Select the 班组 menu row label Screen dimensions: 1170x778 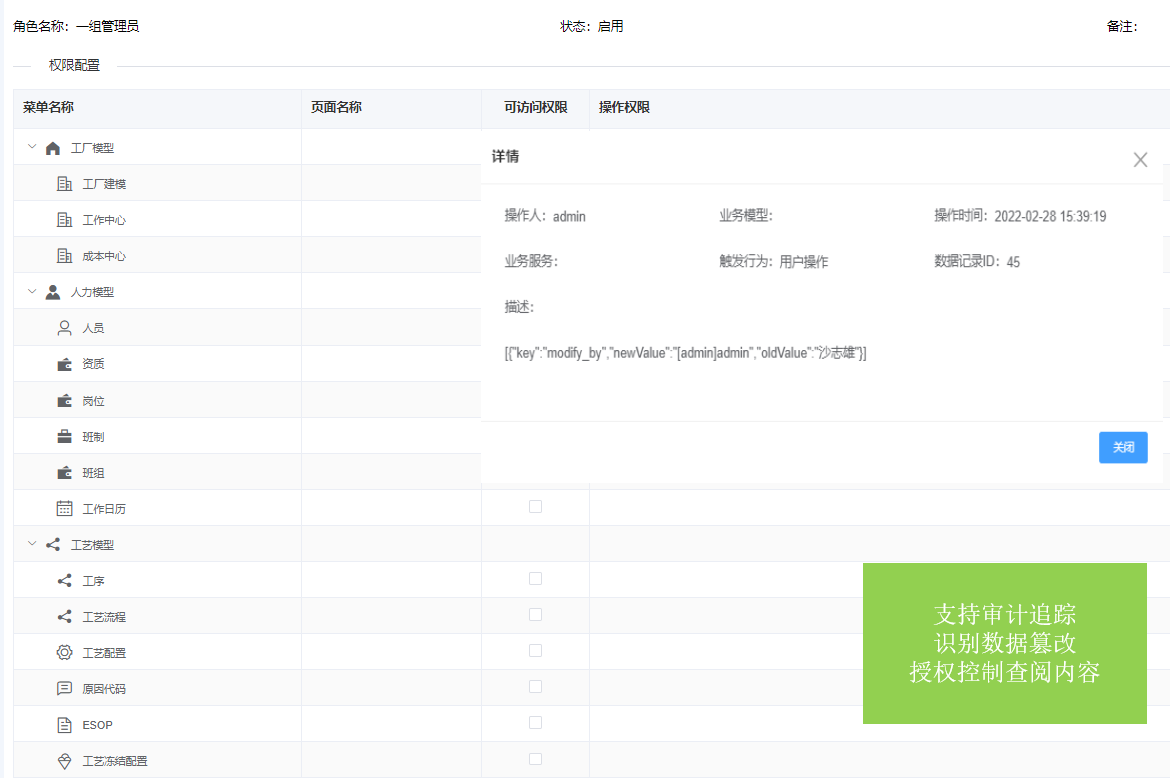93,473
